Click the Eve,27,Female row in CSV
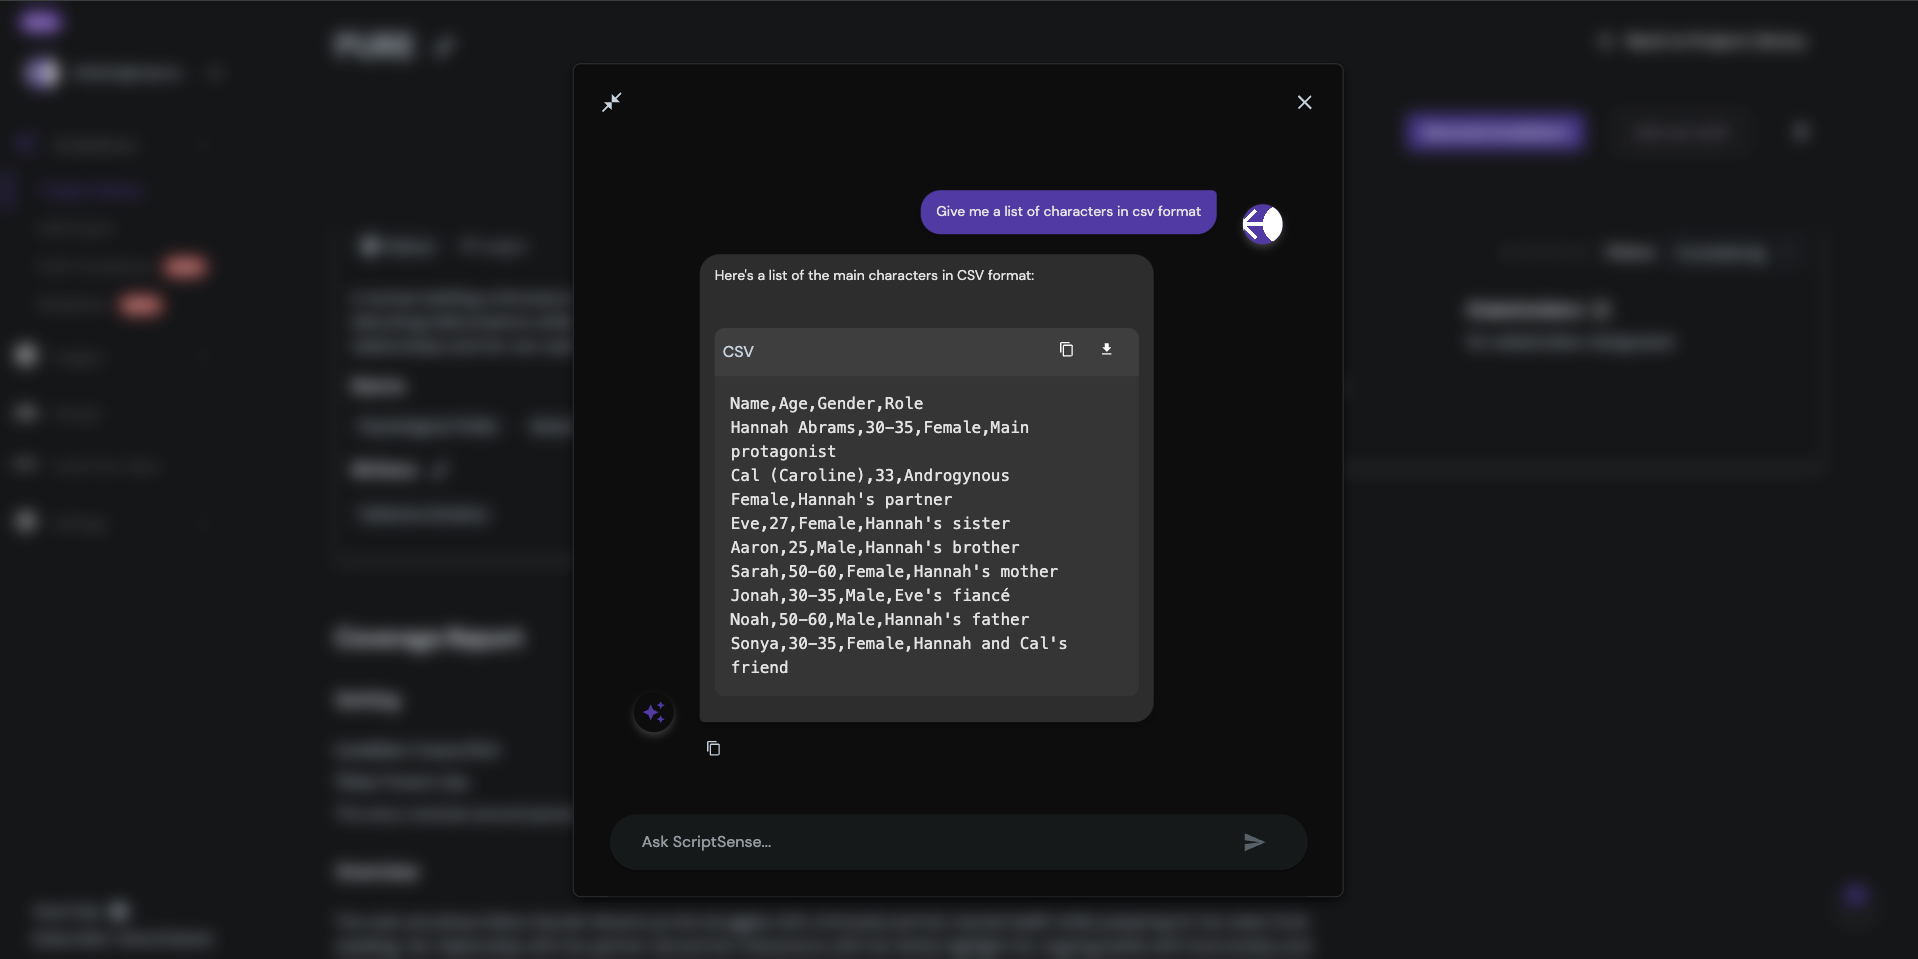This screenshot has width=1918, height=959. [870, 523]
